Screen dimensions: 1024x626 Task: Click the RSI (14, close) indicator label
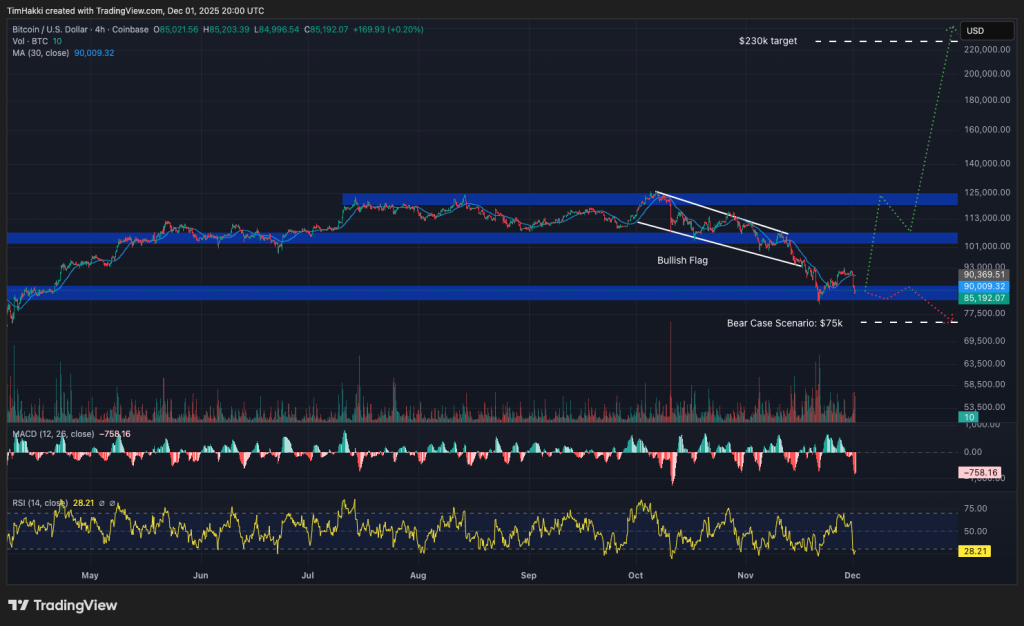click(x=40, y=503)
